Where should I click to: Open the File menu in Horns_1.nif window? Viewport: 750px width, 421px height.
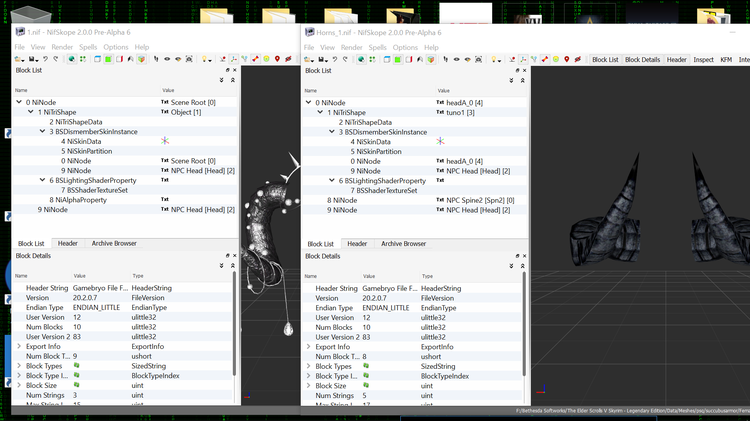tap(309, 47)
